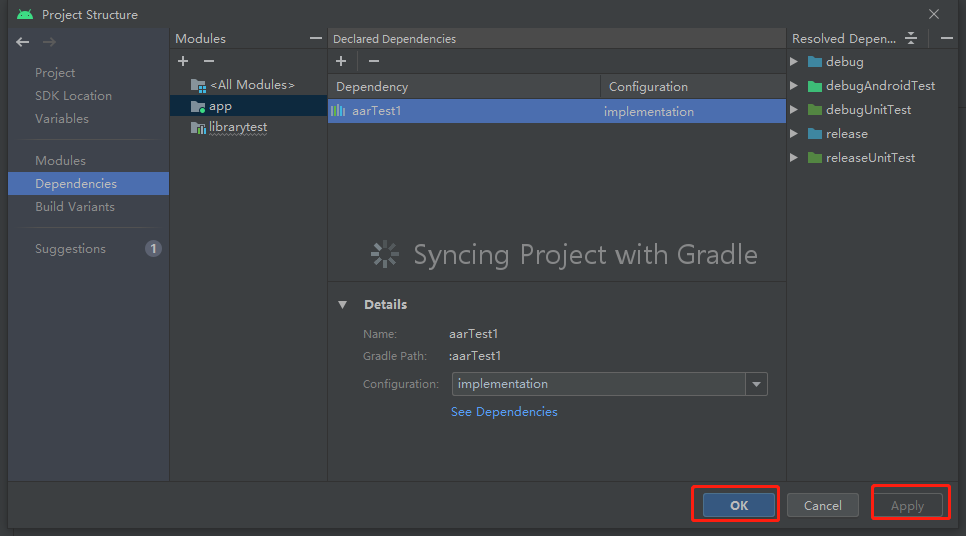966x536 pixels.
Task: Collapse the Modules panel
Action: pyautogui.click(x=315, y=38)
